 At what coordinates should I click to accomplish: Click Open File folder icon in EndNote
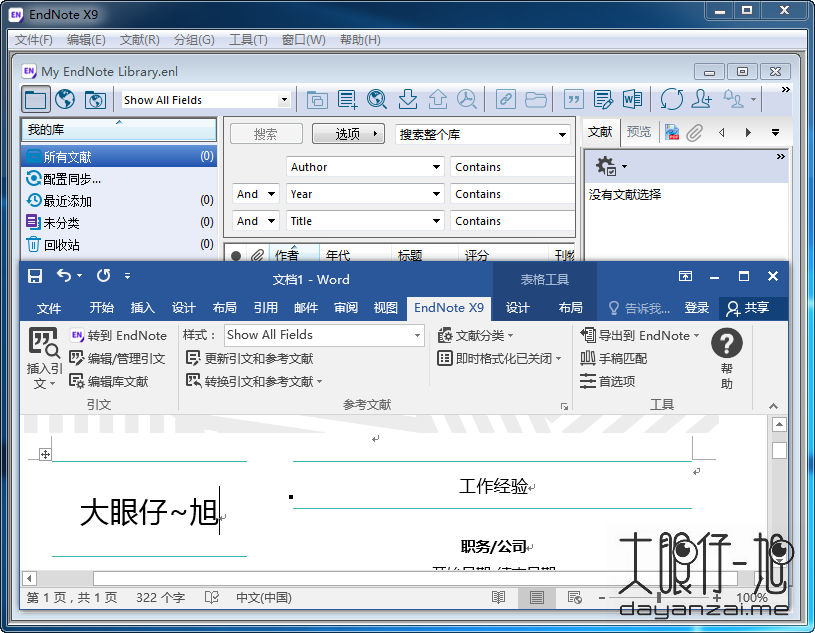[x=535, y=99]
